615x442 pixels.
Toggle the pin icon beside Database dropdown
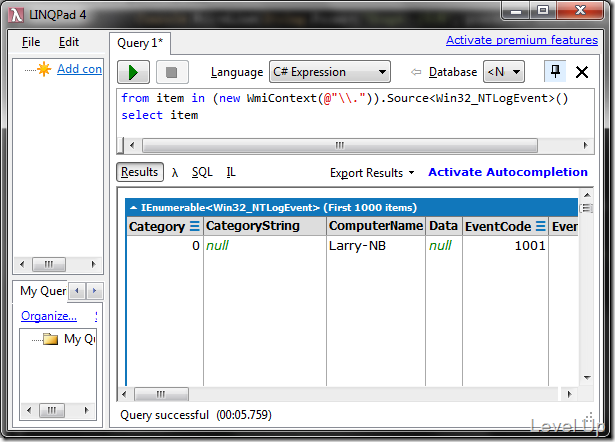[555, 71]
